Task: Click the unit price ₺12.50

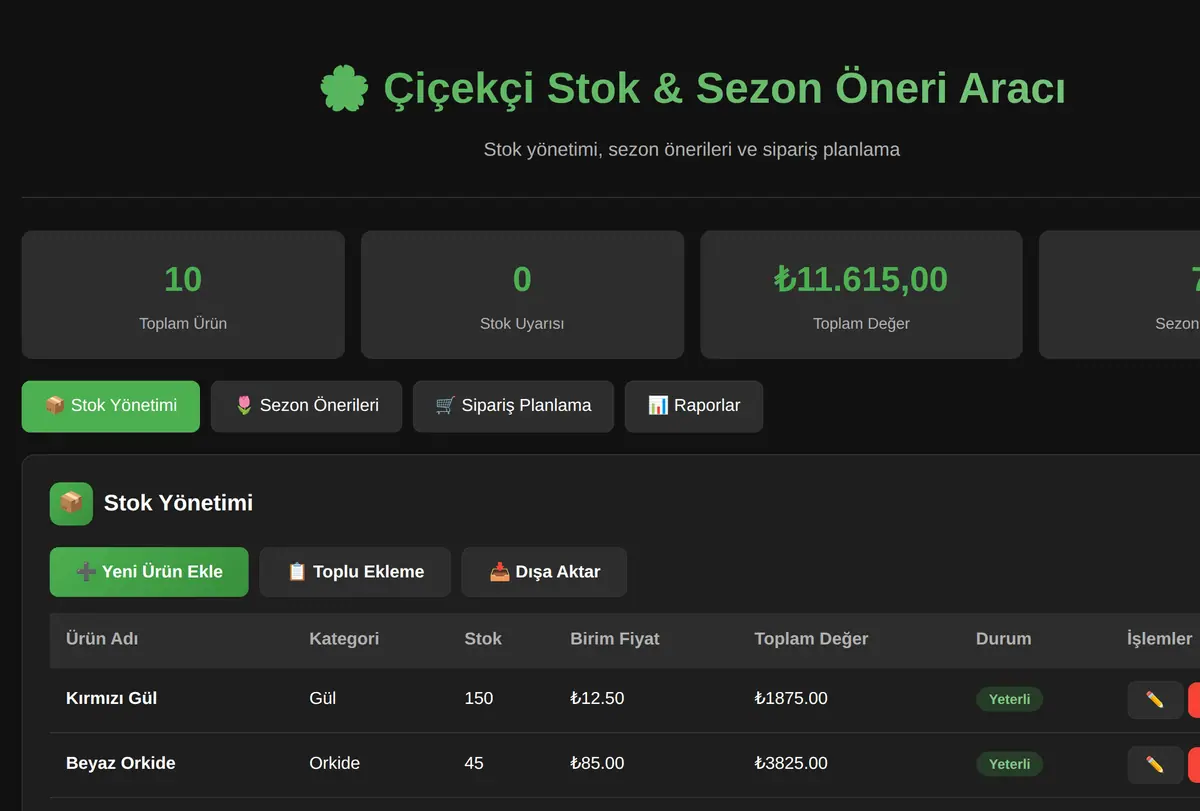Action: pos(597,698)
